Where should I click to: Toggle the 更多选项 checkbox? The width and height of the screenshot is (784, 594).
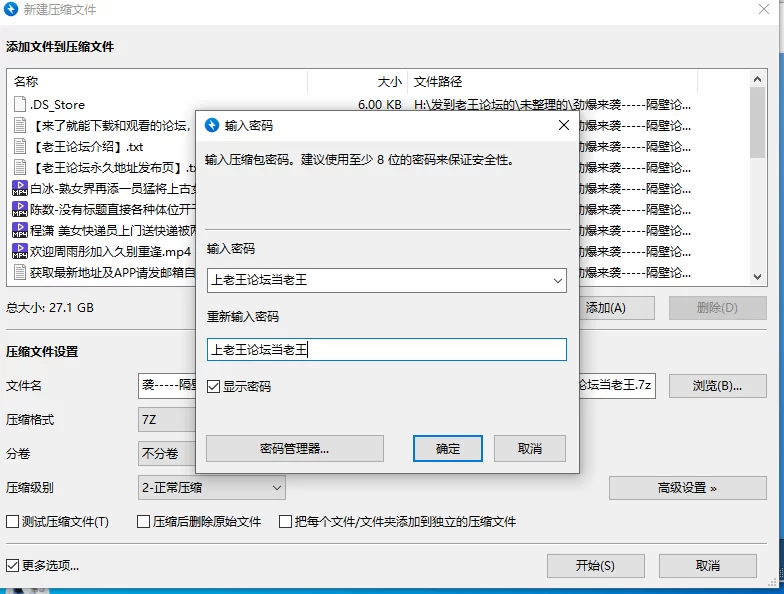pos(13,566)
